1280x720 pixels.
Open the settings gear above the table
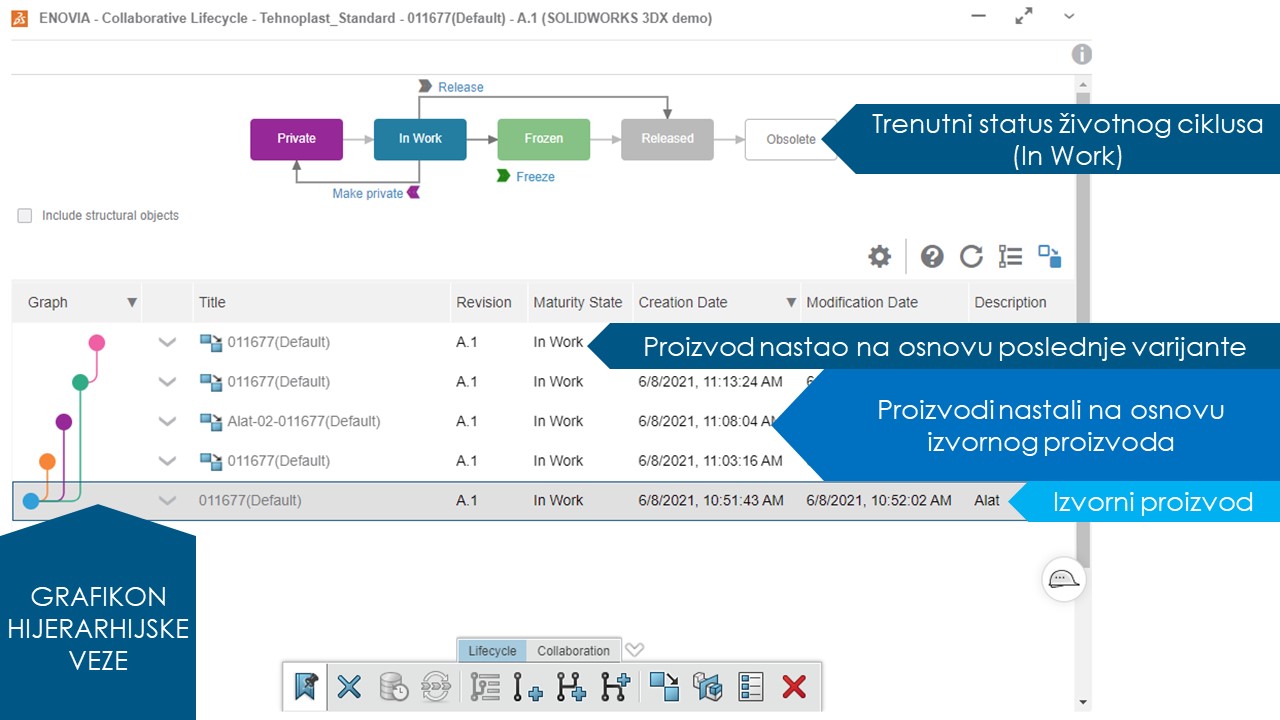pyautogui.click(x=878, y=256)
